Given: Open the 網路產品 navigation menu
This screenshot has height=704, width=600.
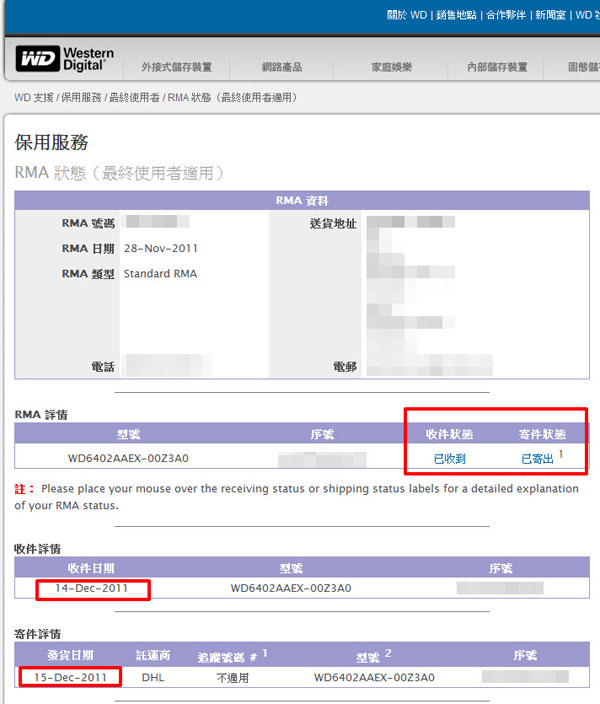Looking at the screenshot, I should [x=282, y=67].
